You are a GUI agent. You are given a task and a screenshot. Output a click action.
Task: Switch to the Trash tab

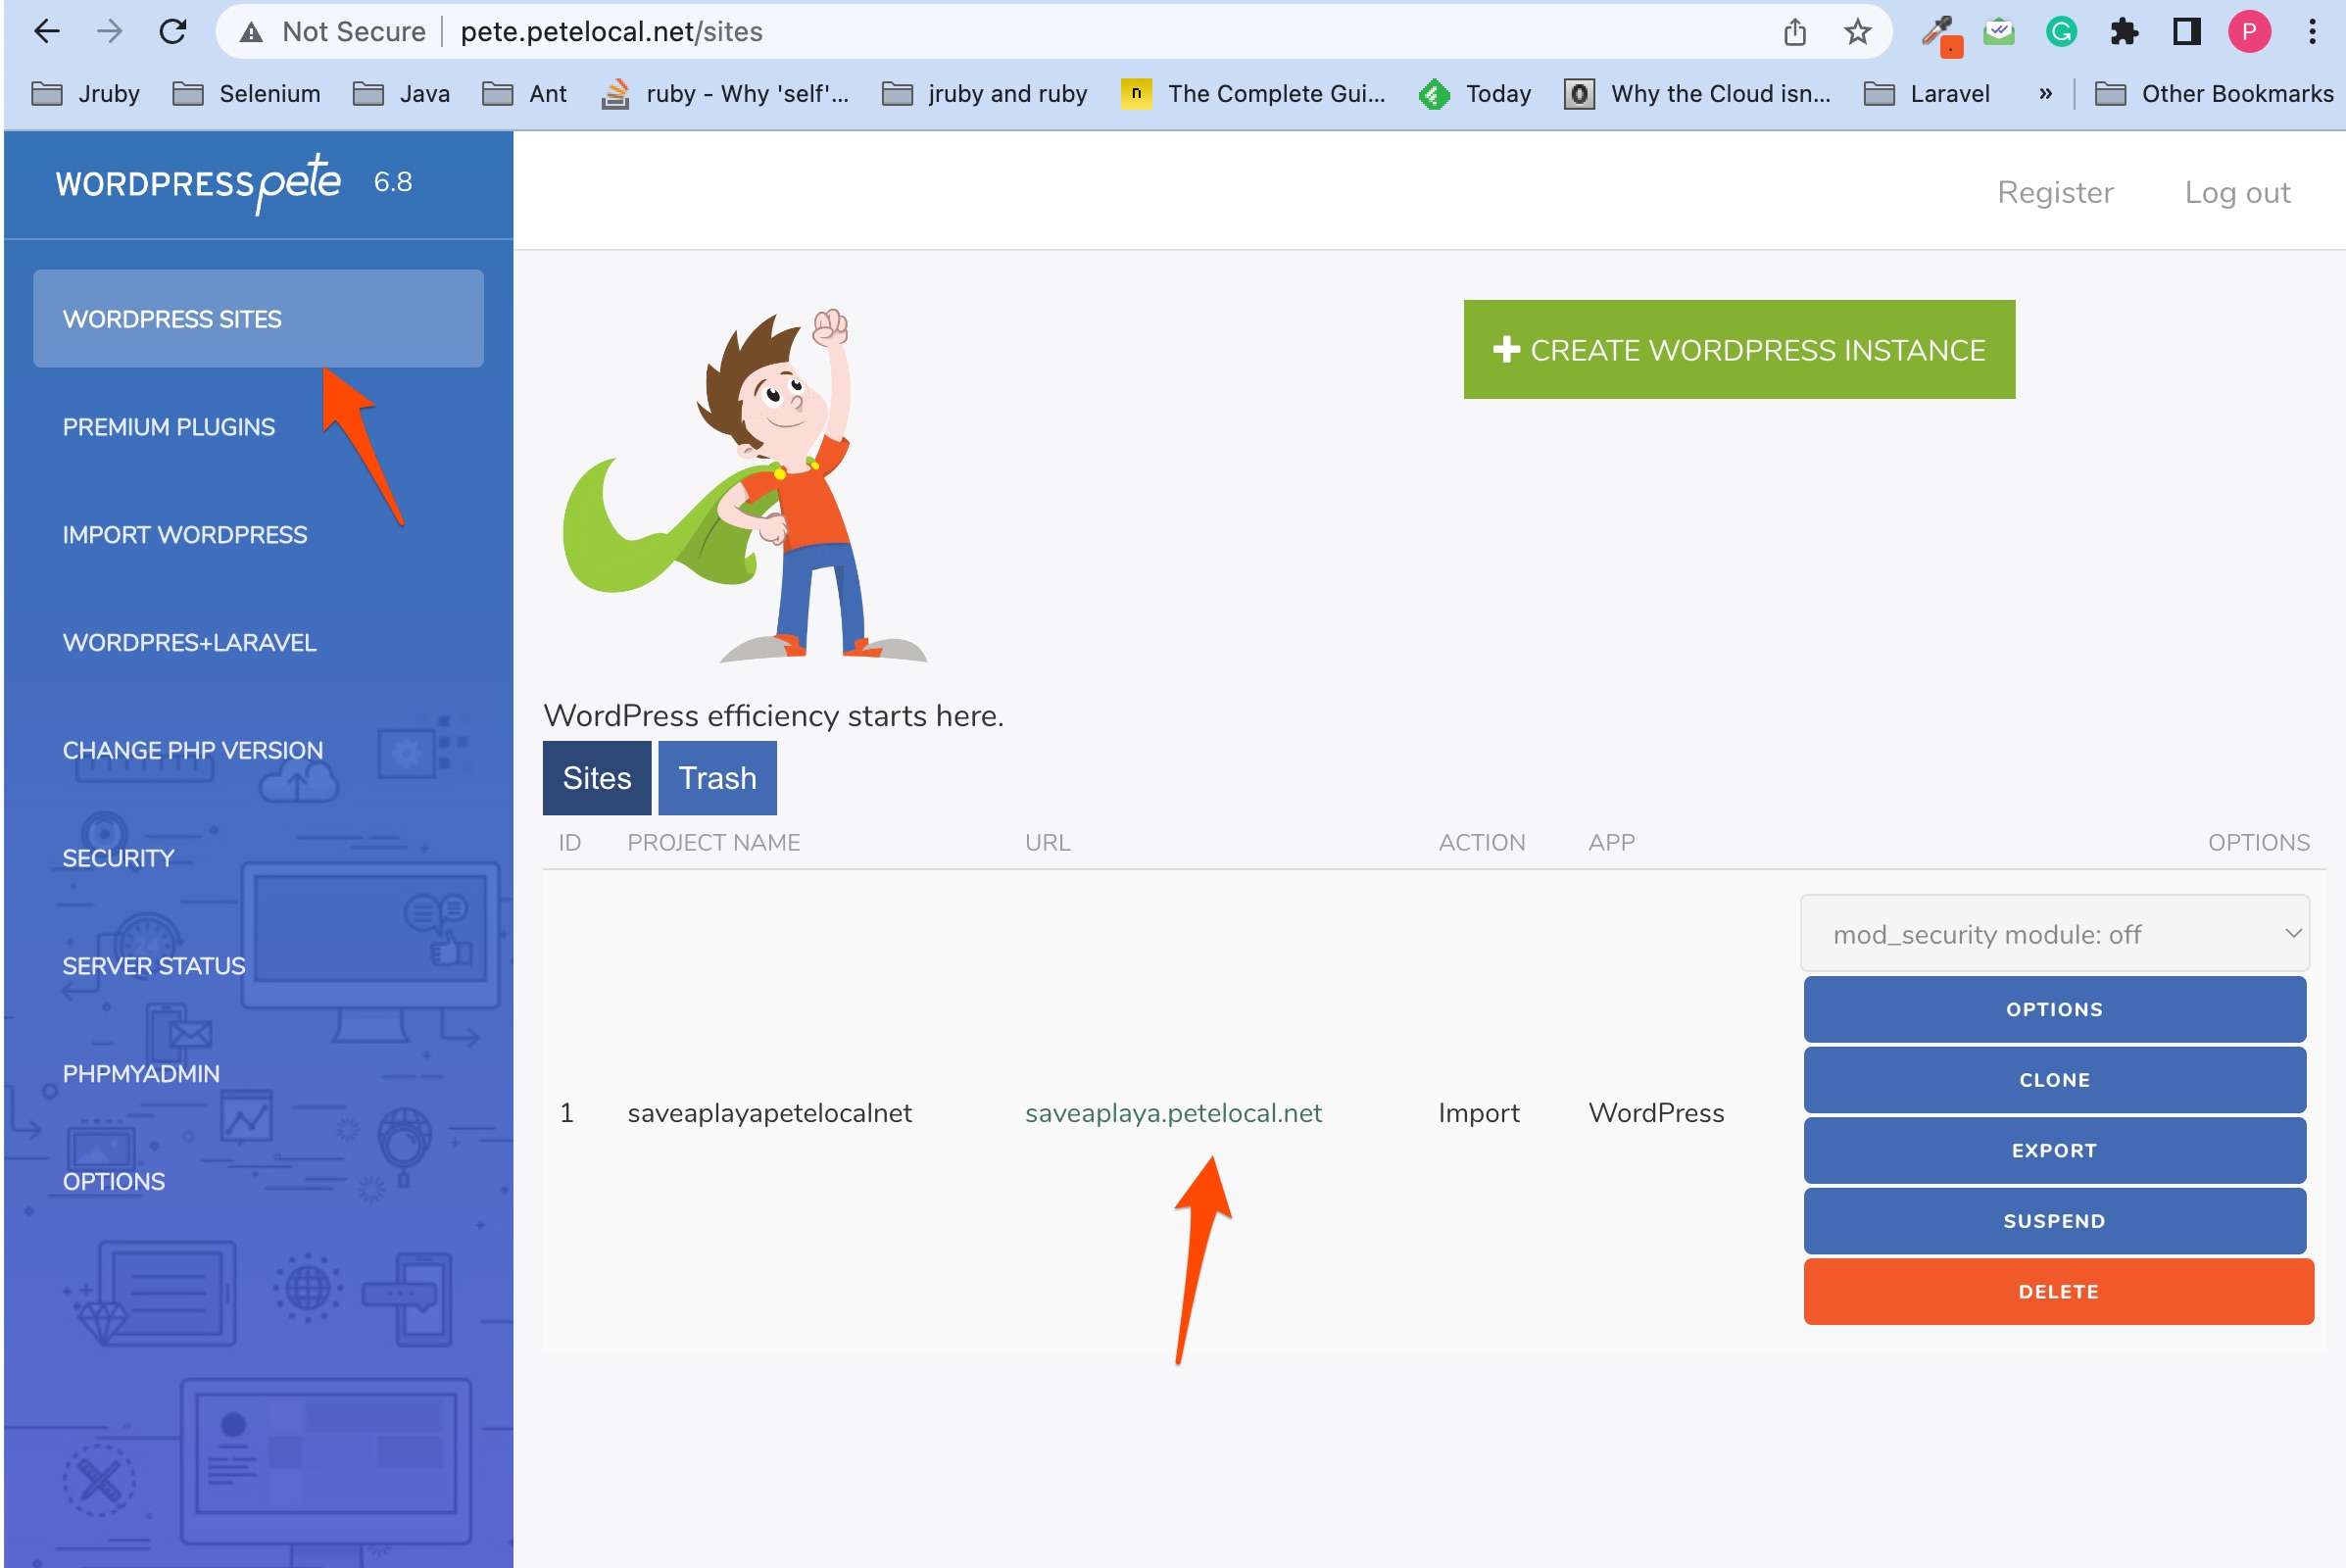coord(717,778)
